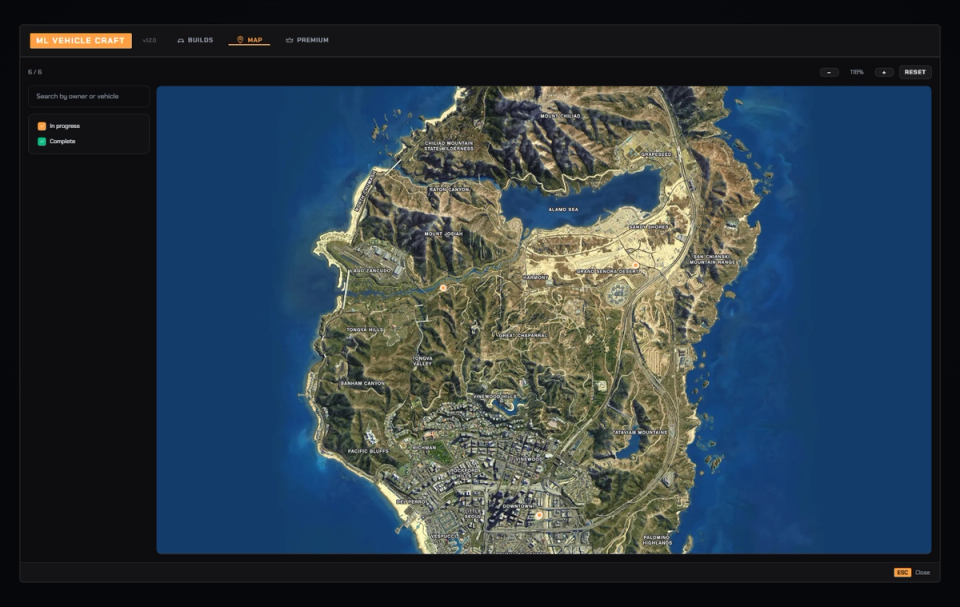Click the San Chianski Mountain Range label
The height and width of the screenshot is (607, 960).
coord(712,259)
